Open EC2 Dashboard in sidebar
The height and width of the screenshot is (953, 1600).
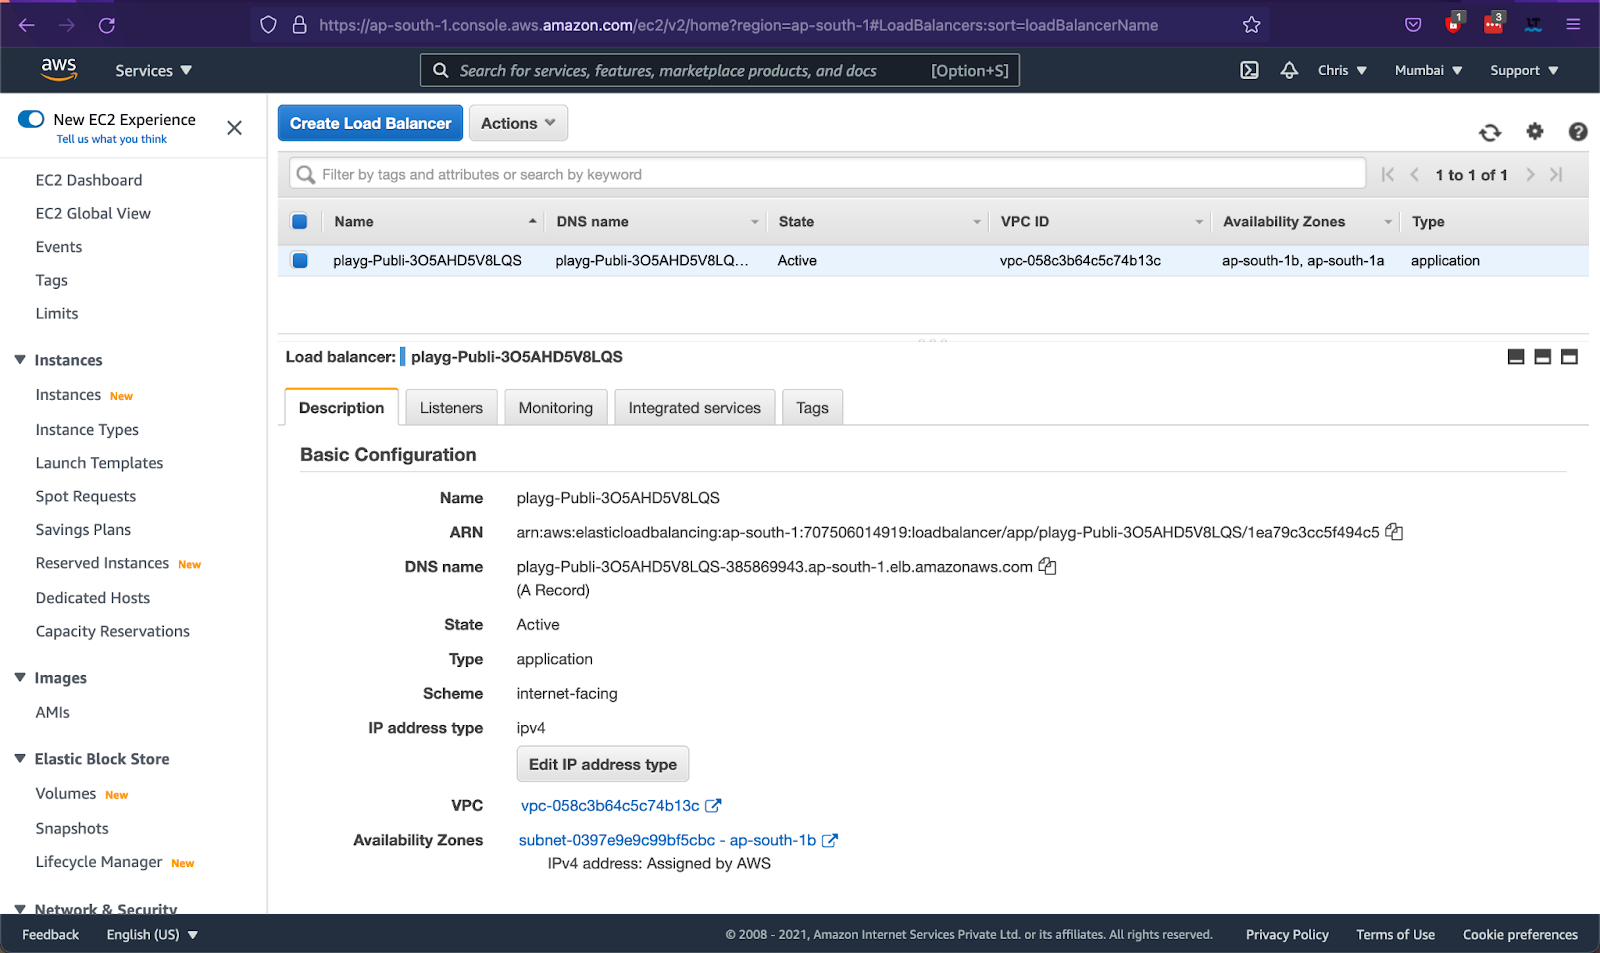tap(89, 180)
